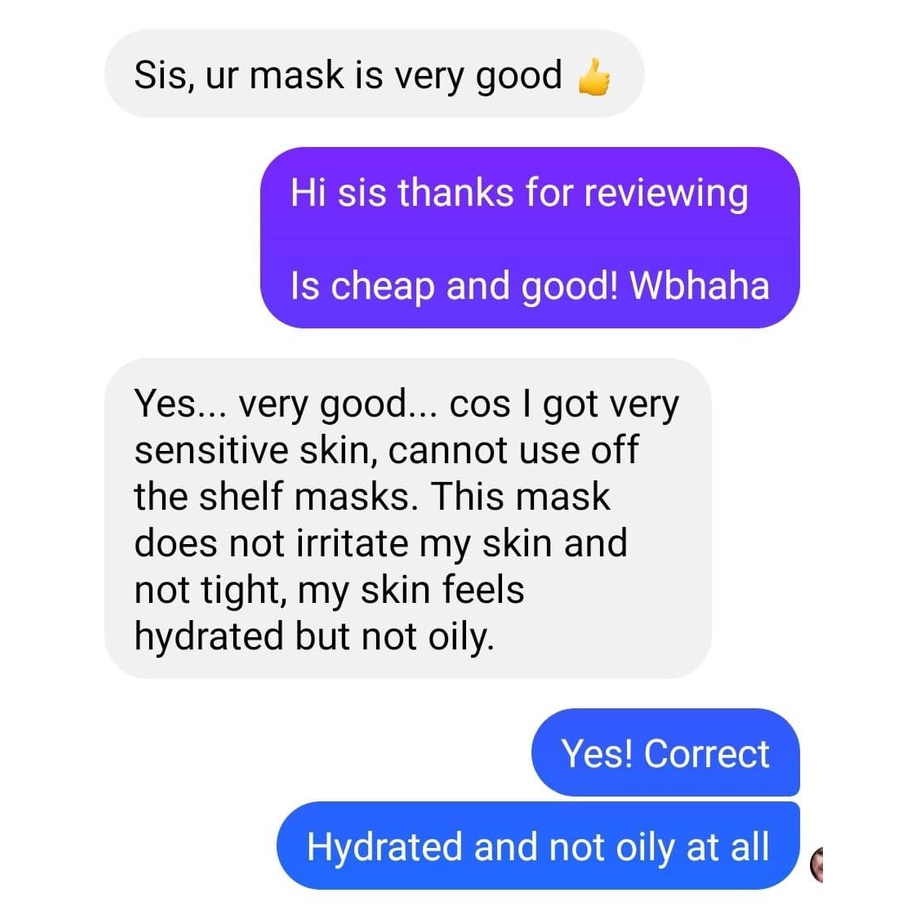The width and height of the screenshot is (906, 906).
Task: Click the word 'Correct' in blue bubble
Action: 707,753
